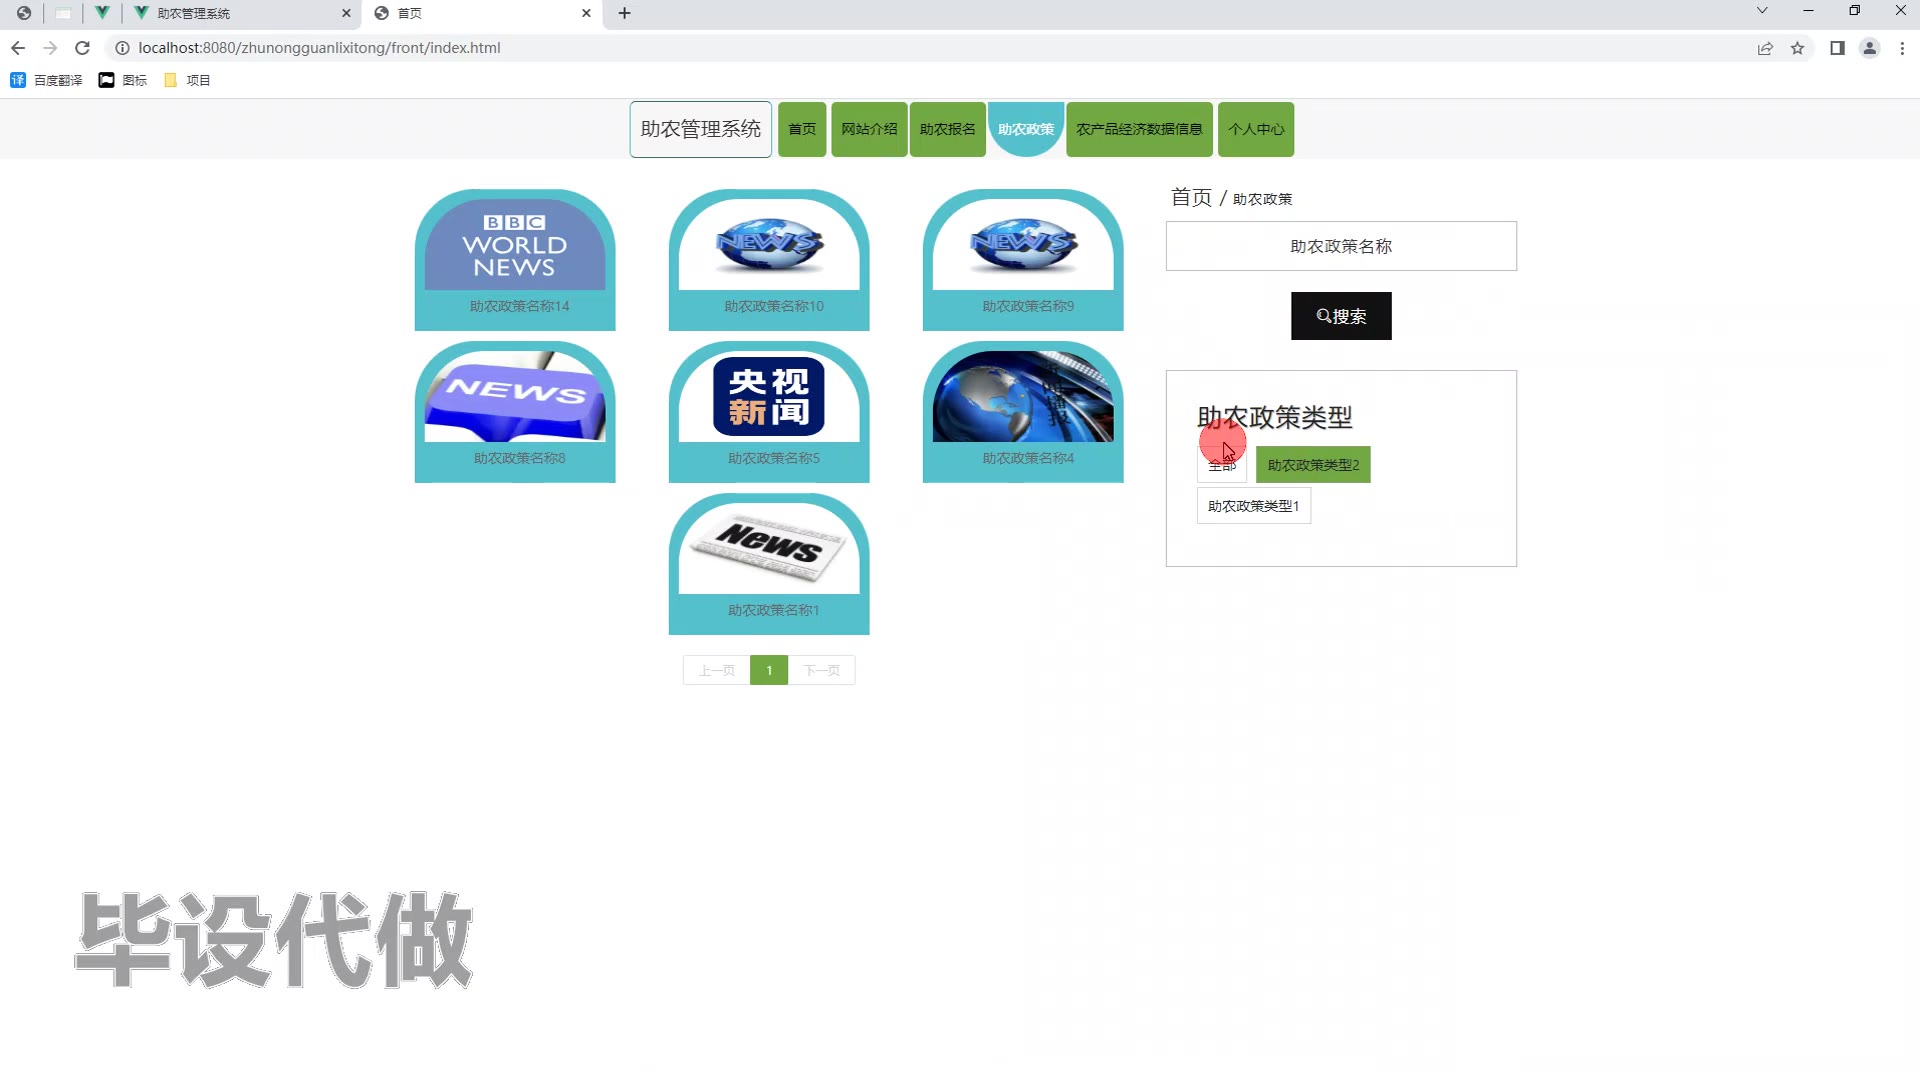Click the 首页 breadcrumb link
Screen dimensions: 1920x1072
(x=1191, y=197)
